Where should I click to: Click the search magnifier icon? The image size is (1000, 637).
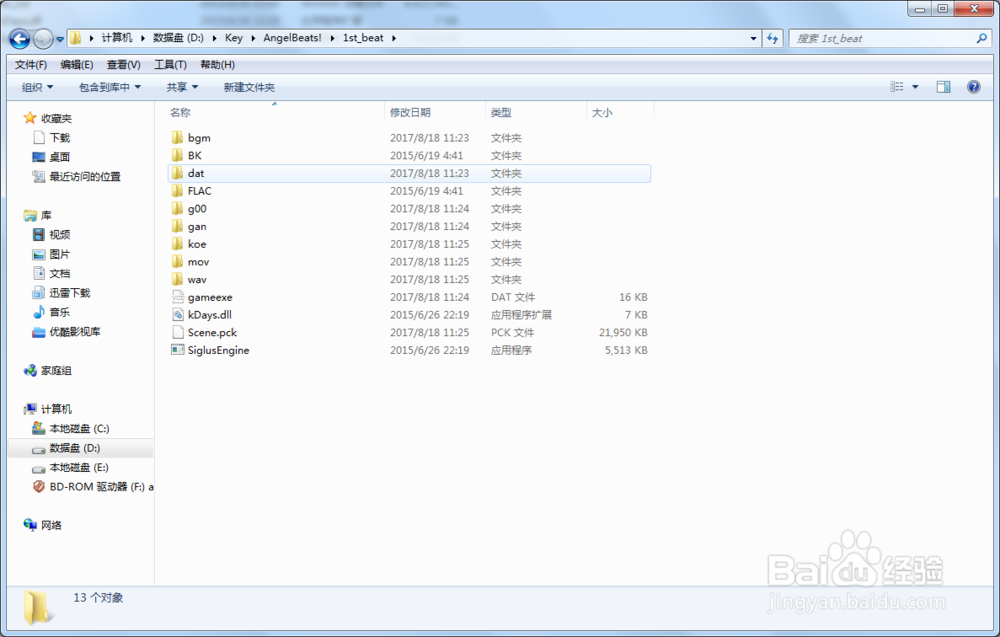coord(982,38)
